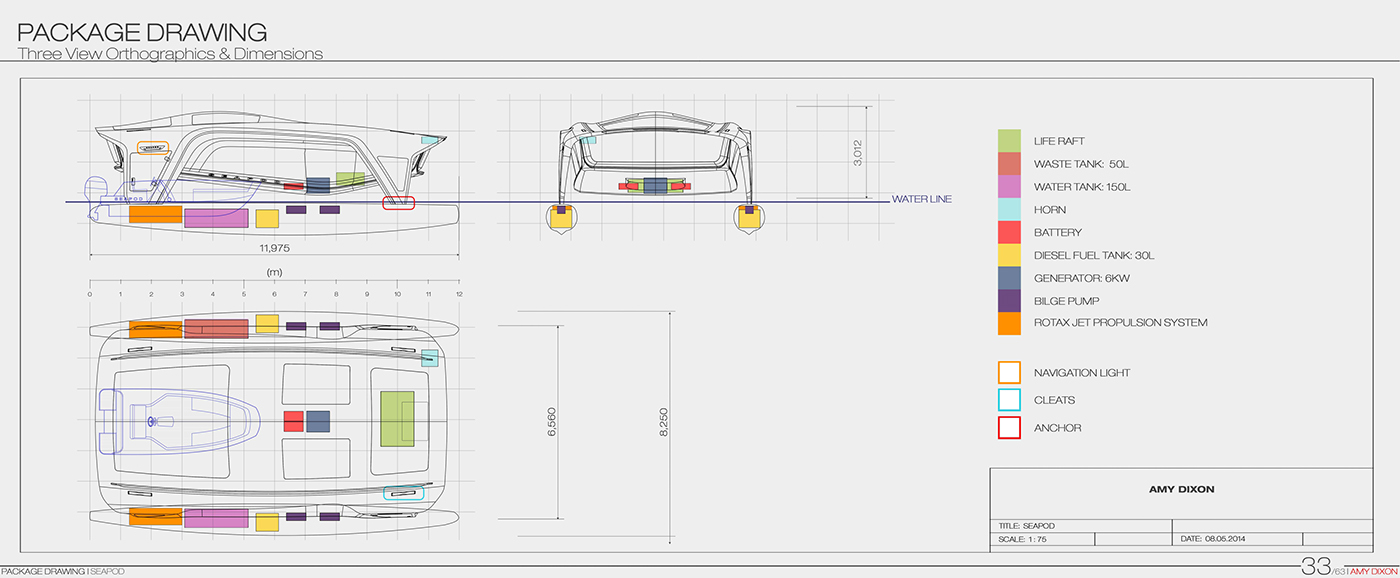Select the '(m)' unit label above ruler
The image size is (1400, 578).
(273, 272)
